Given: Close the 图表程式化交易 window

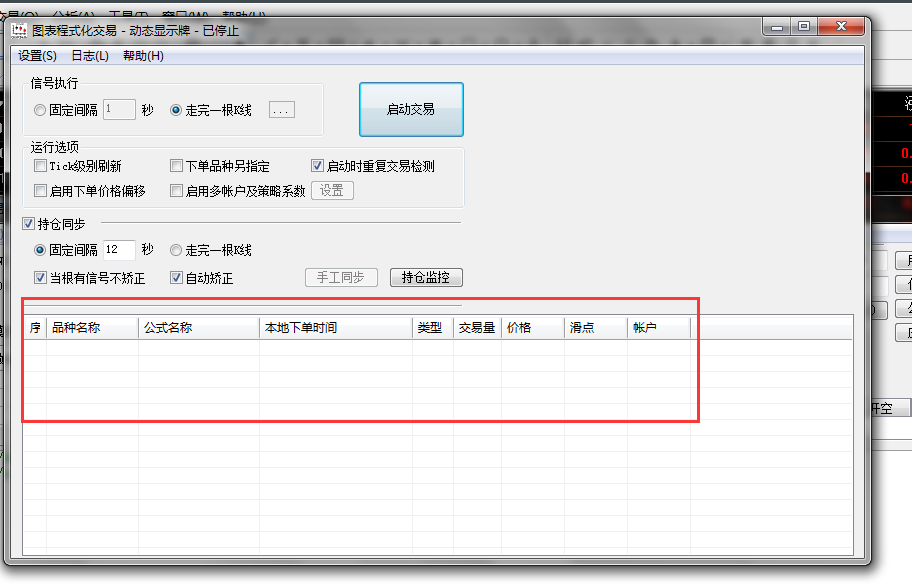Looking at the screenshot, I should click(841, 26).
